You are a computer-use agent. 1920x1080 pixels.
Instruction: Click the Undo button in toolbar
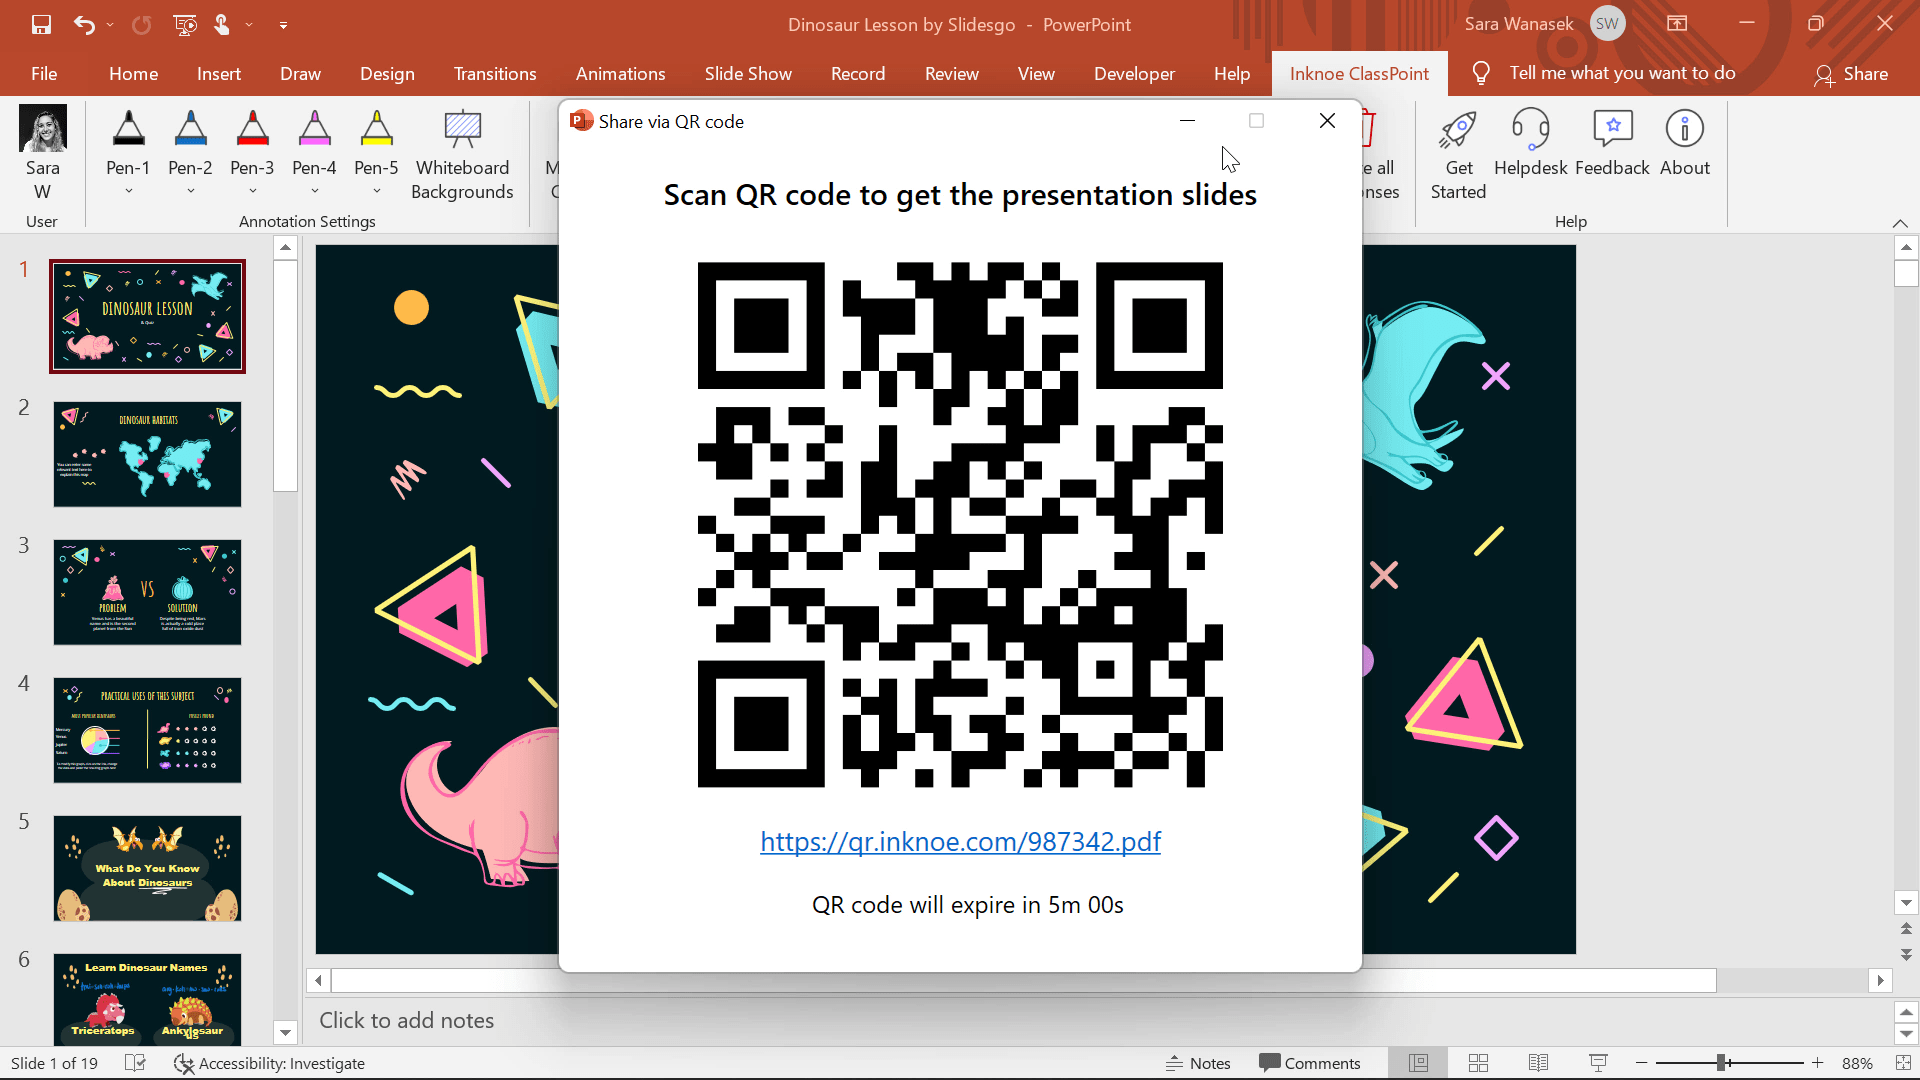[x=82, y=24]
